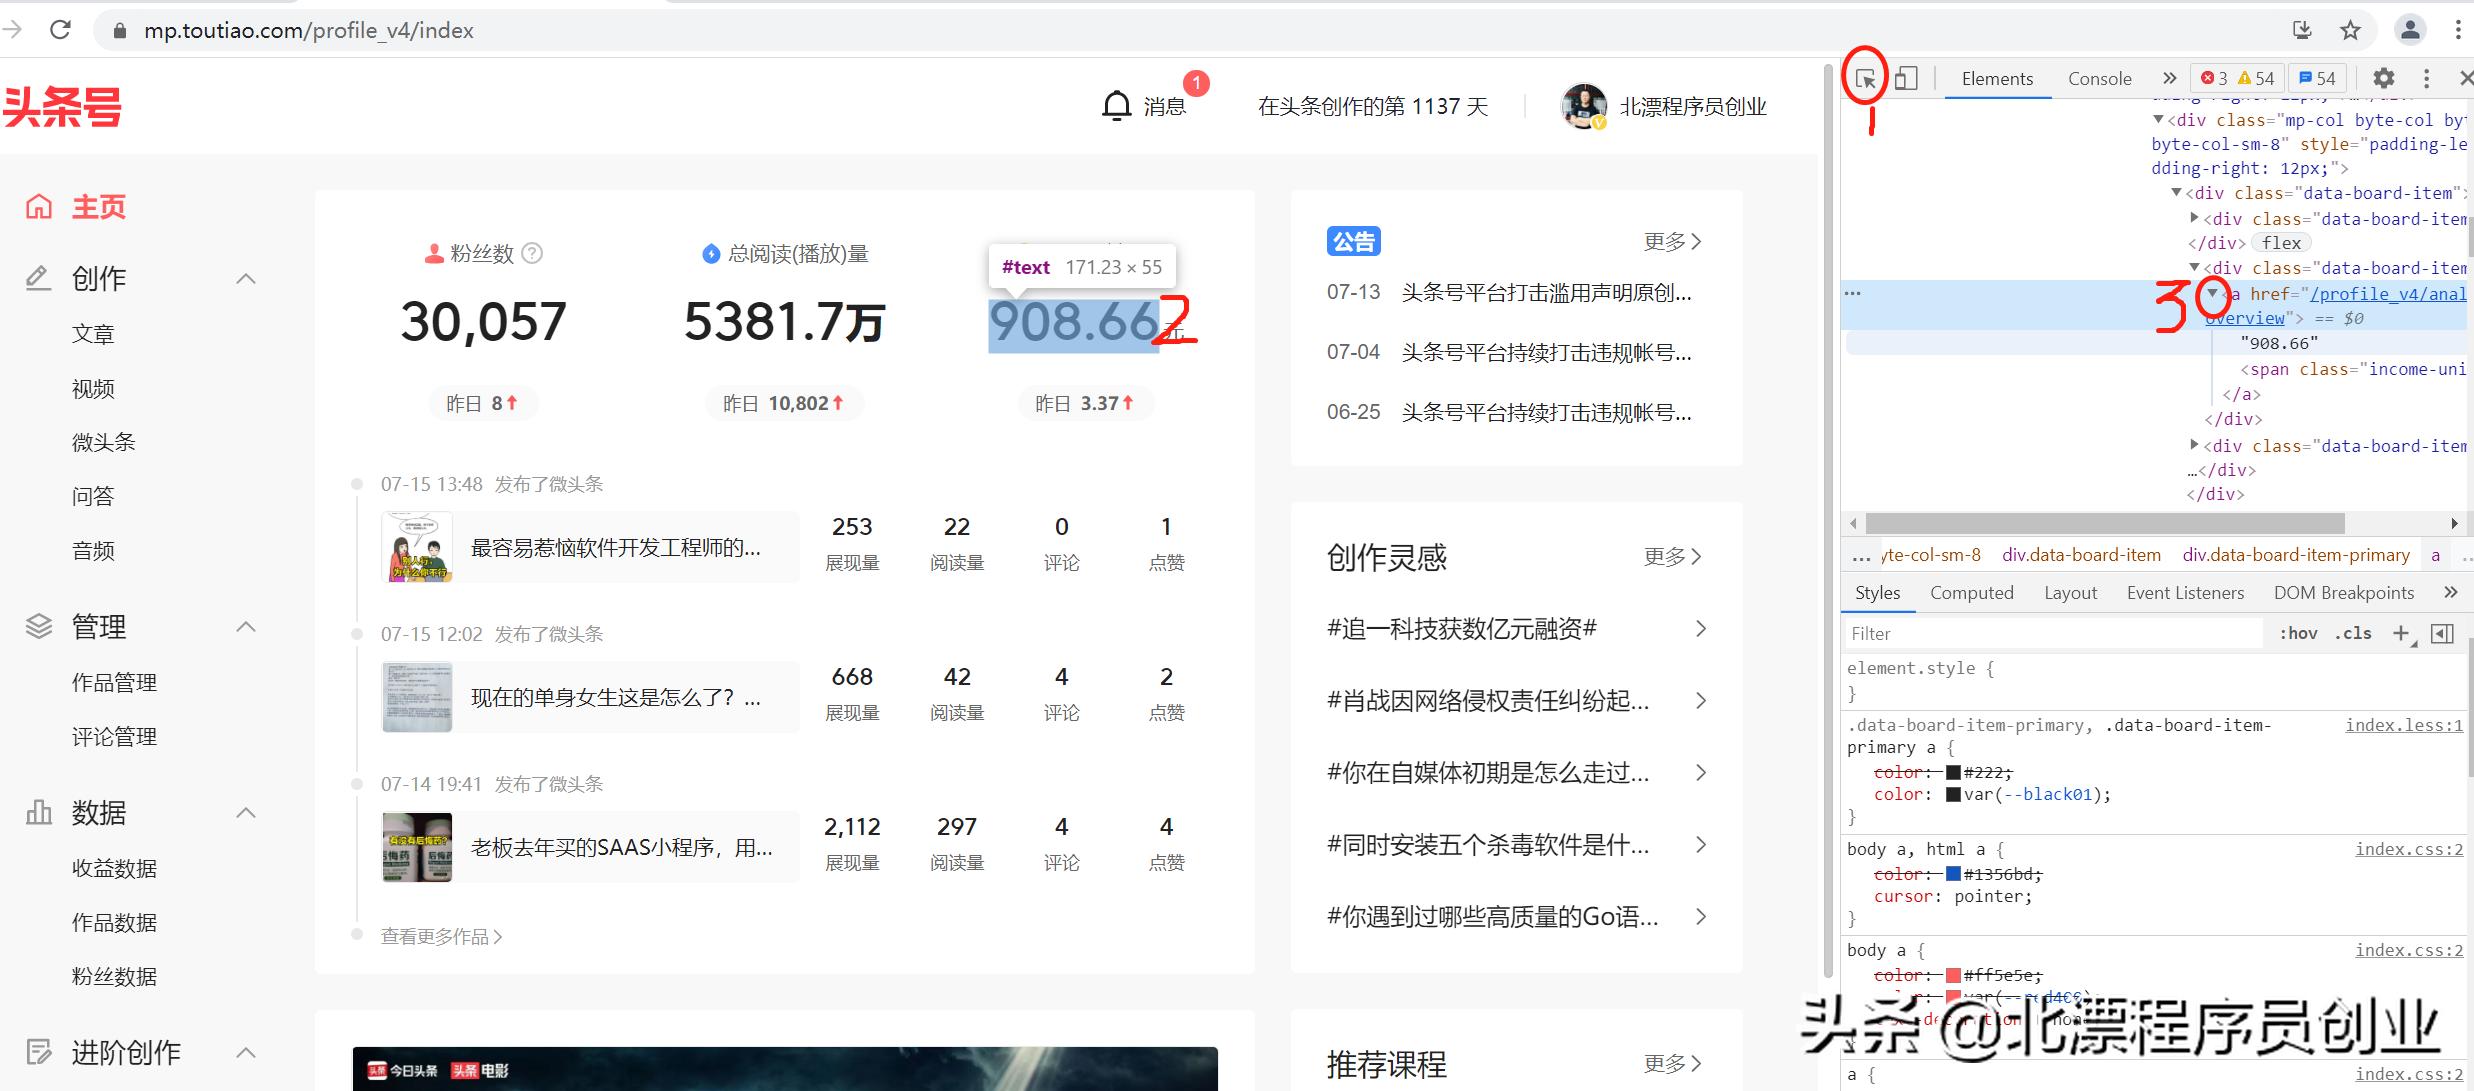Open the Computed styles tab

(1971, 592)
